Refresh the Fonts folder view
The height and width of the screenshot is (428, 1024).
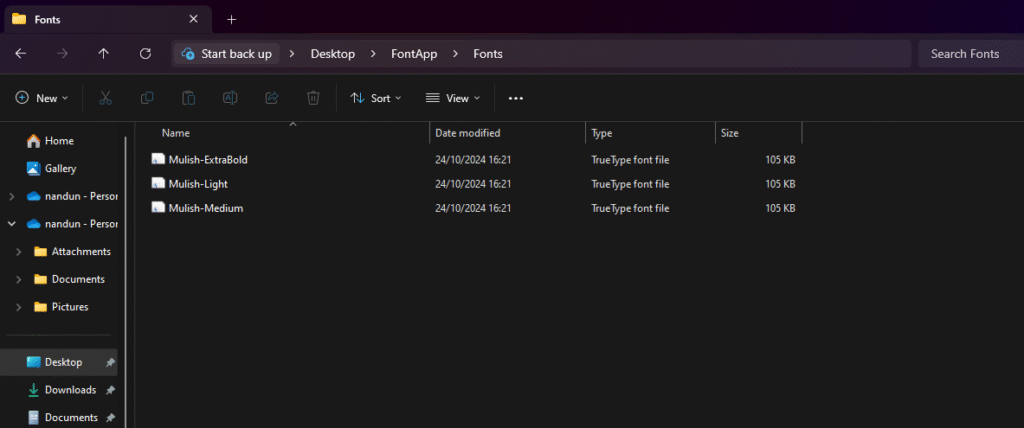click(x=146, y=54)
